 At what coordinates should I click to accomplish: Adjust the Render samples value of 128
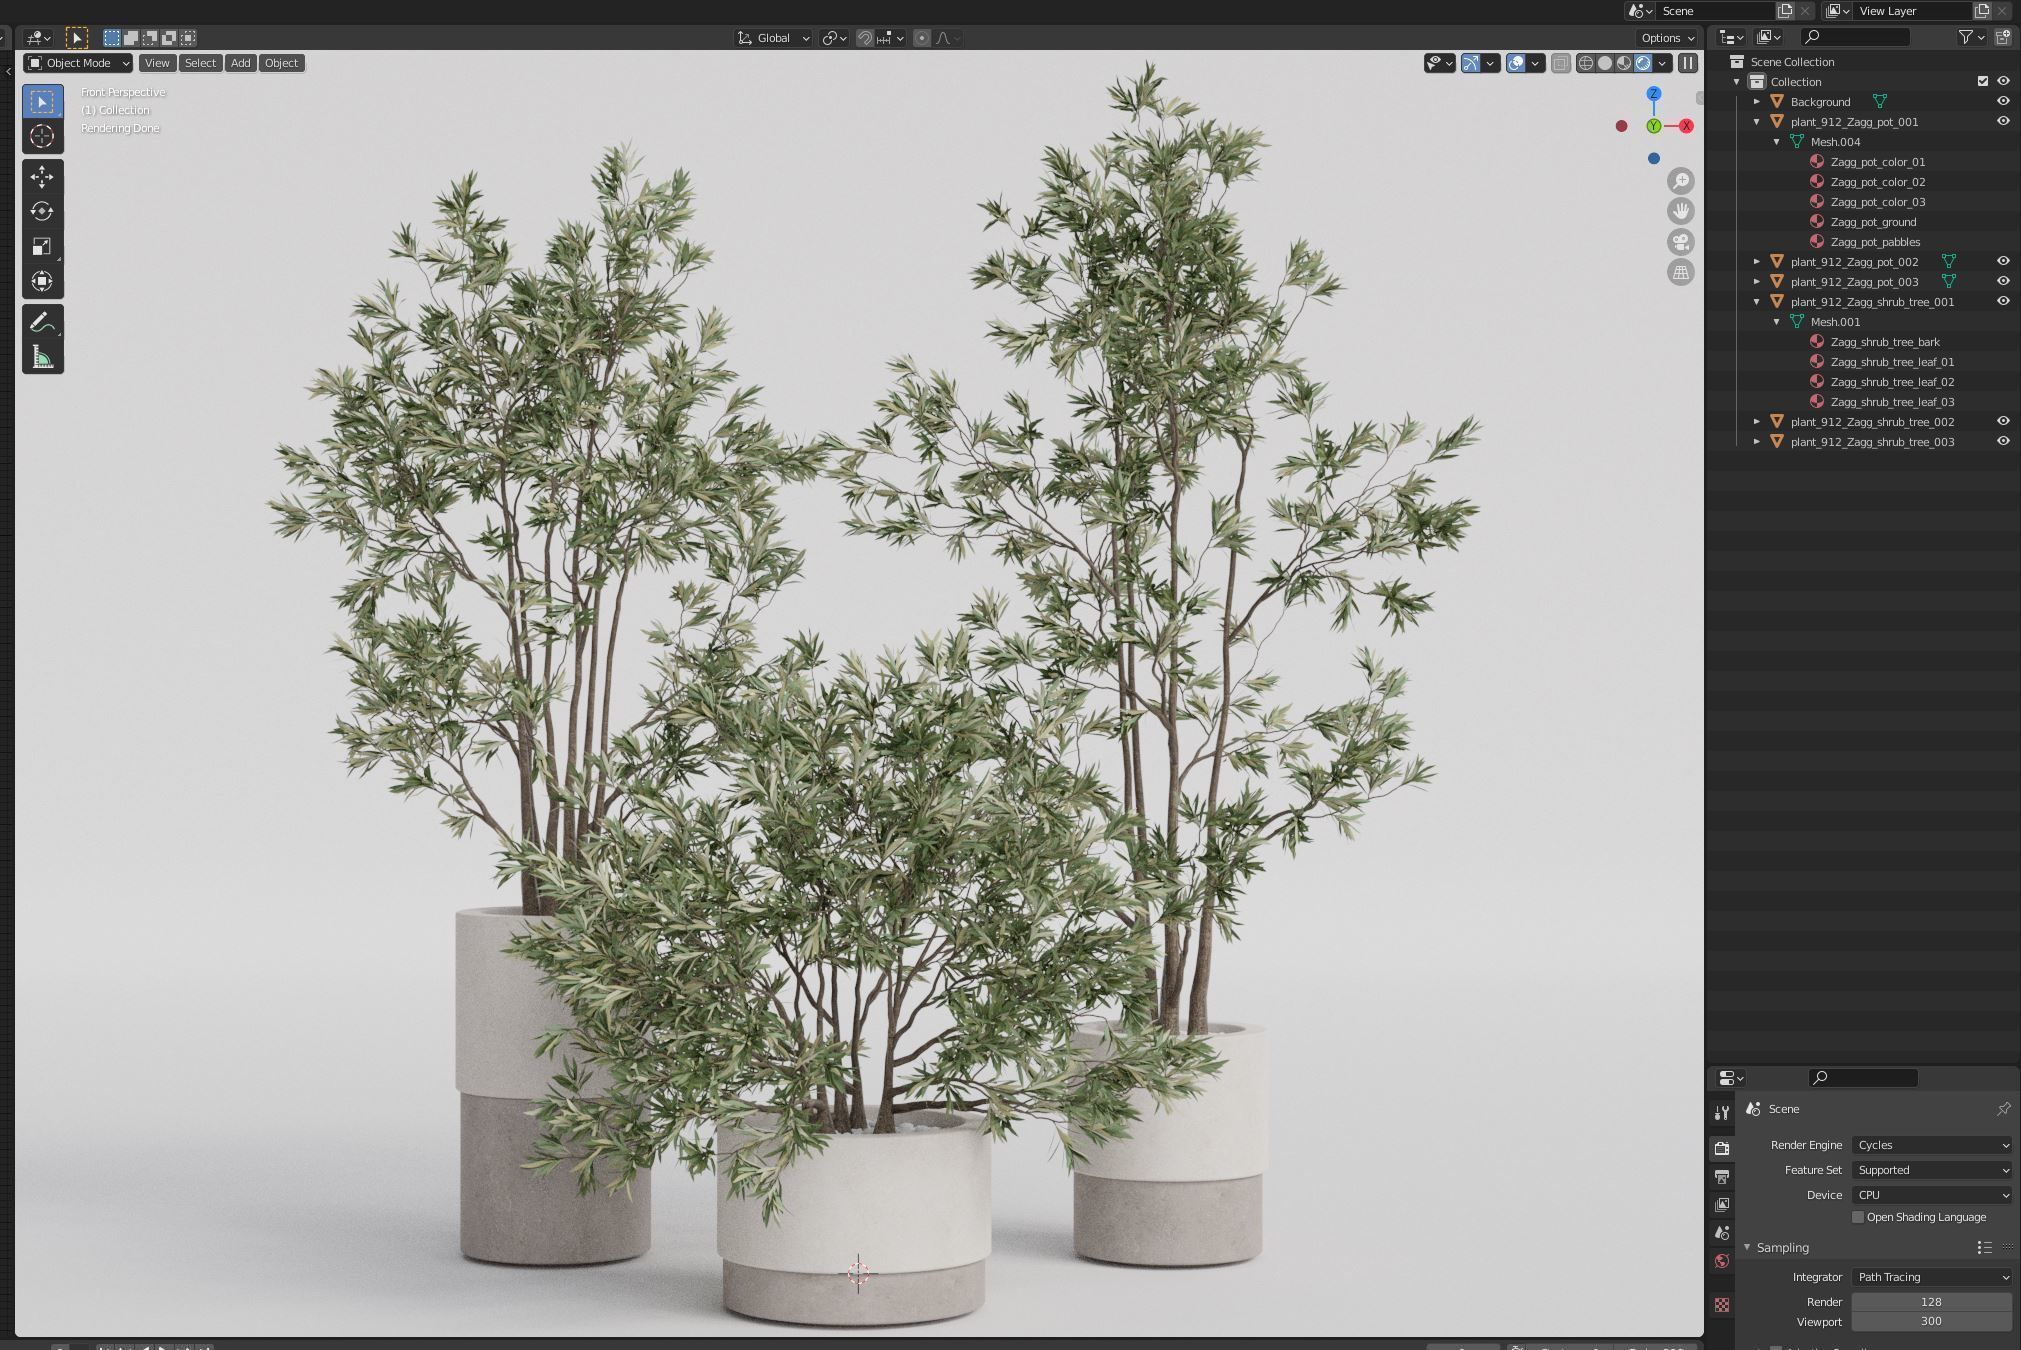tap(1930, 1301)
